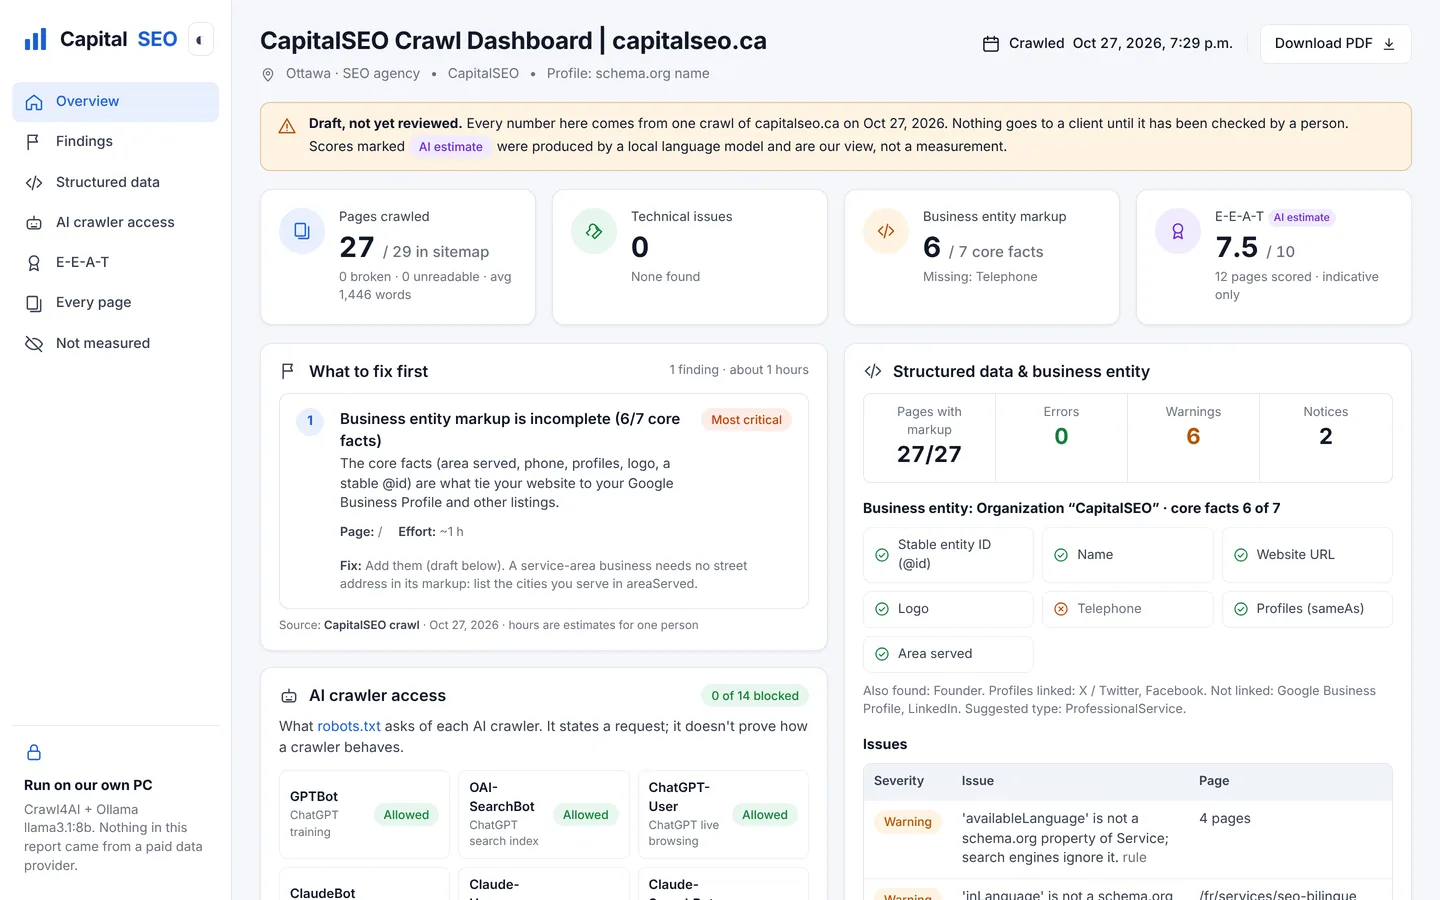Screen dimensions: 1440x900
Task: Click the calendar icon next to Crawled date
Action: pyautogui.click(x=991, y=44)
